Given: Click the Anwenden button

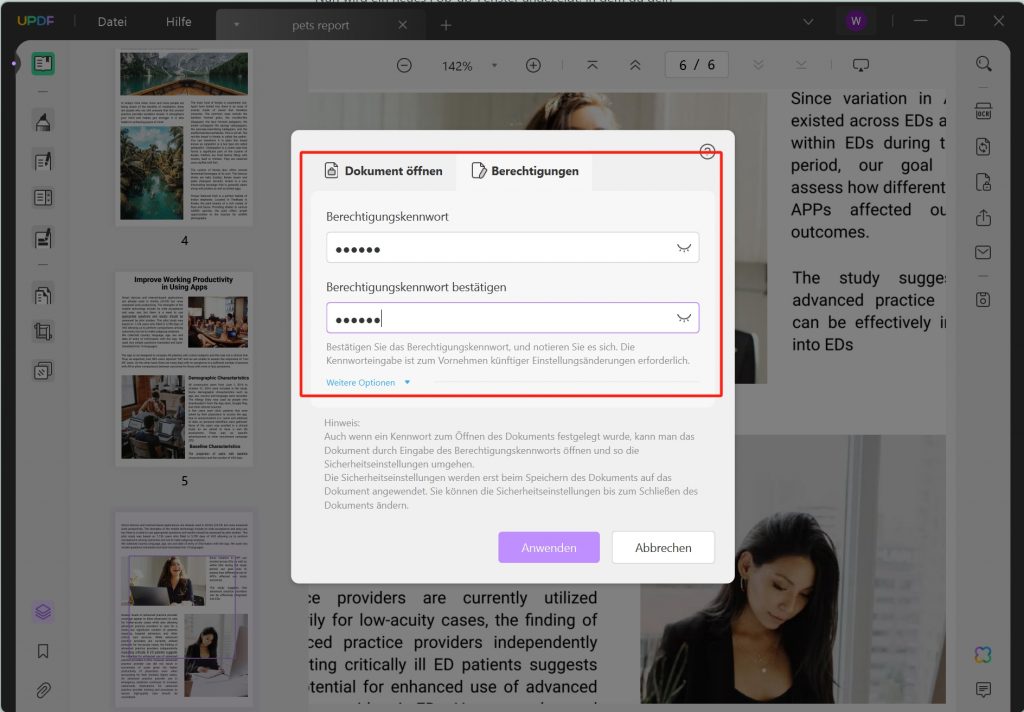Looking at the screenshot, I should click(x=549, y=547).
